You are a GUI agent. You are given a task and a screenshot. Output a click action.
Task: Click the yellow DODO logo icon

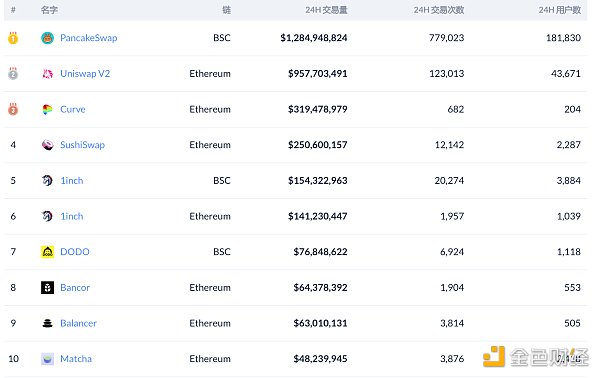[x=47, y=252]
